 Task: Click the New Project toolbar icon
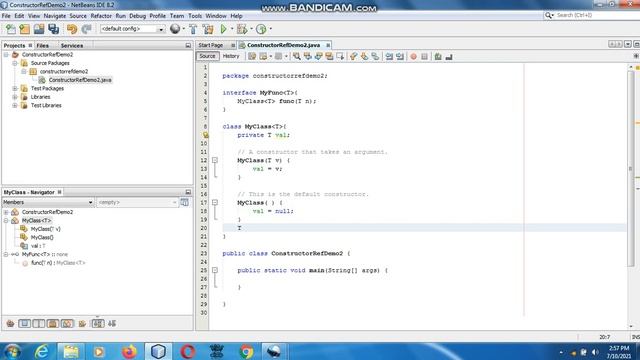pos(24,29)
